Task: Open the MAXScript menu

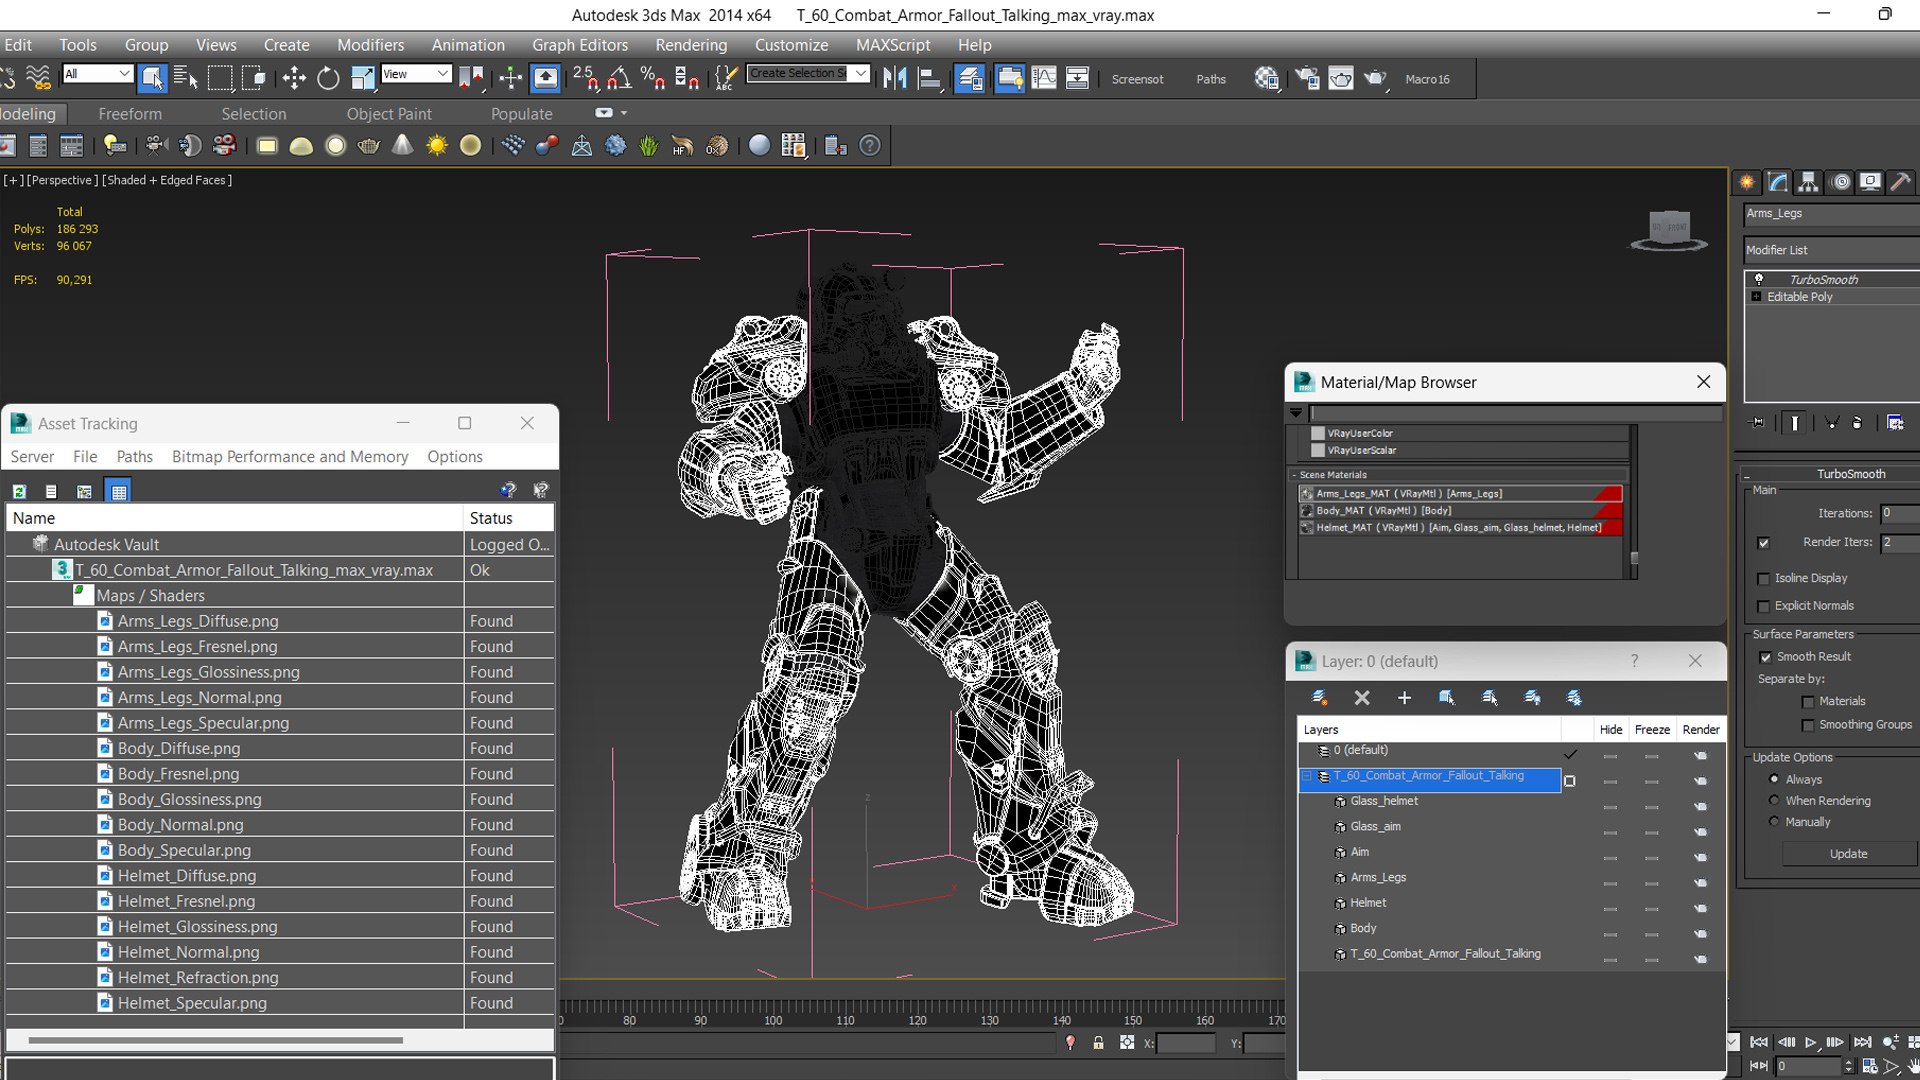Action: [x=892, y=45]
